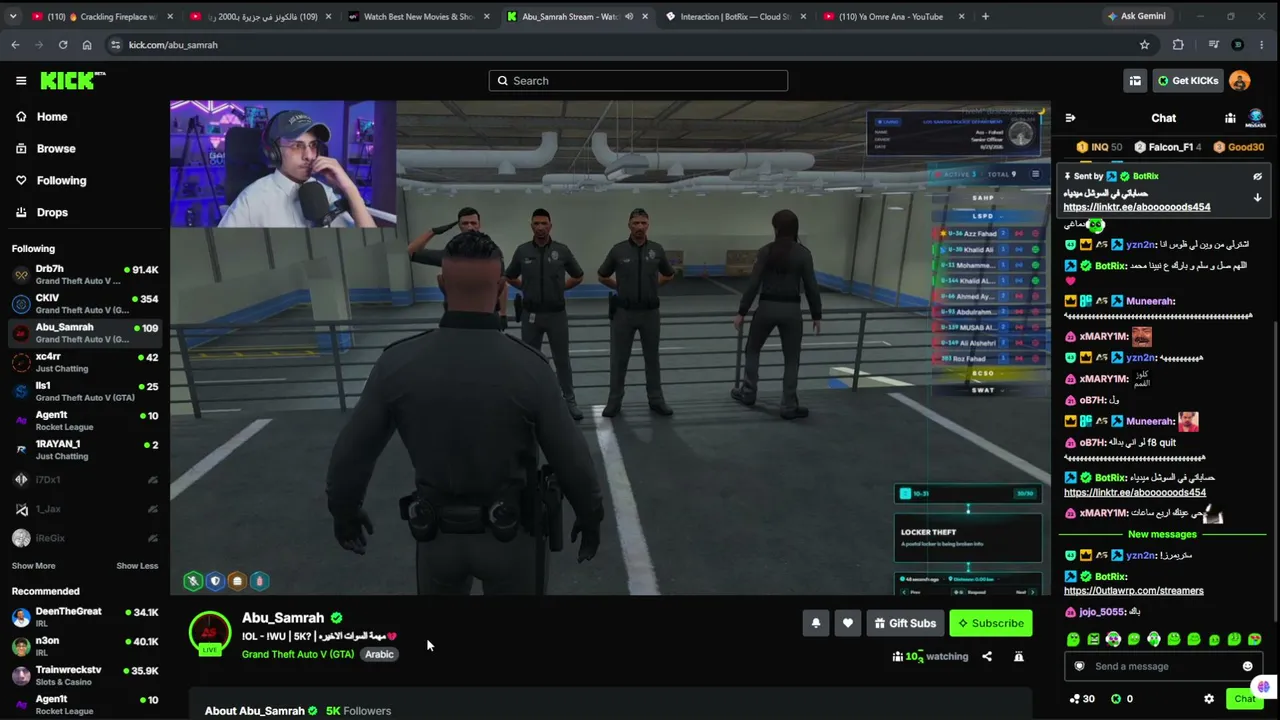Open the sidebar hamburger menu
1280x720 pixels.
coord(21,81)
